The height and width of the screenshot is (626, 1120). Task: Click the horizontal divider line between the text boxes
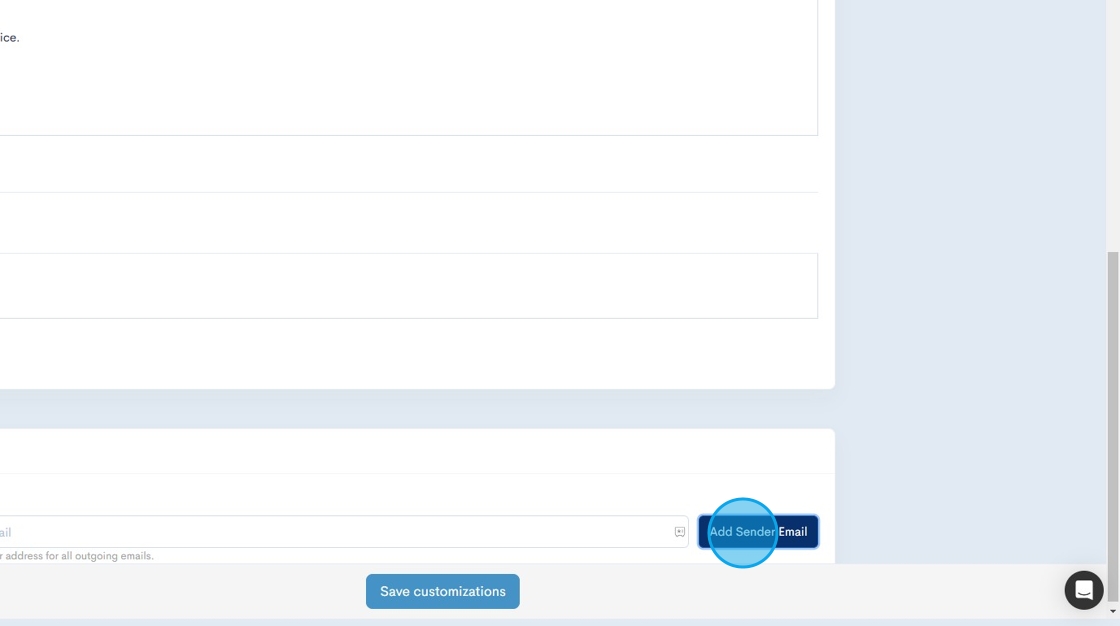click(400, 192)
